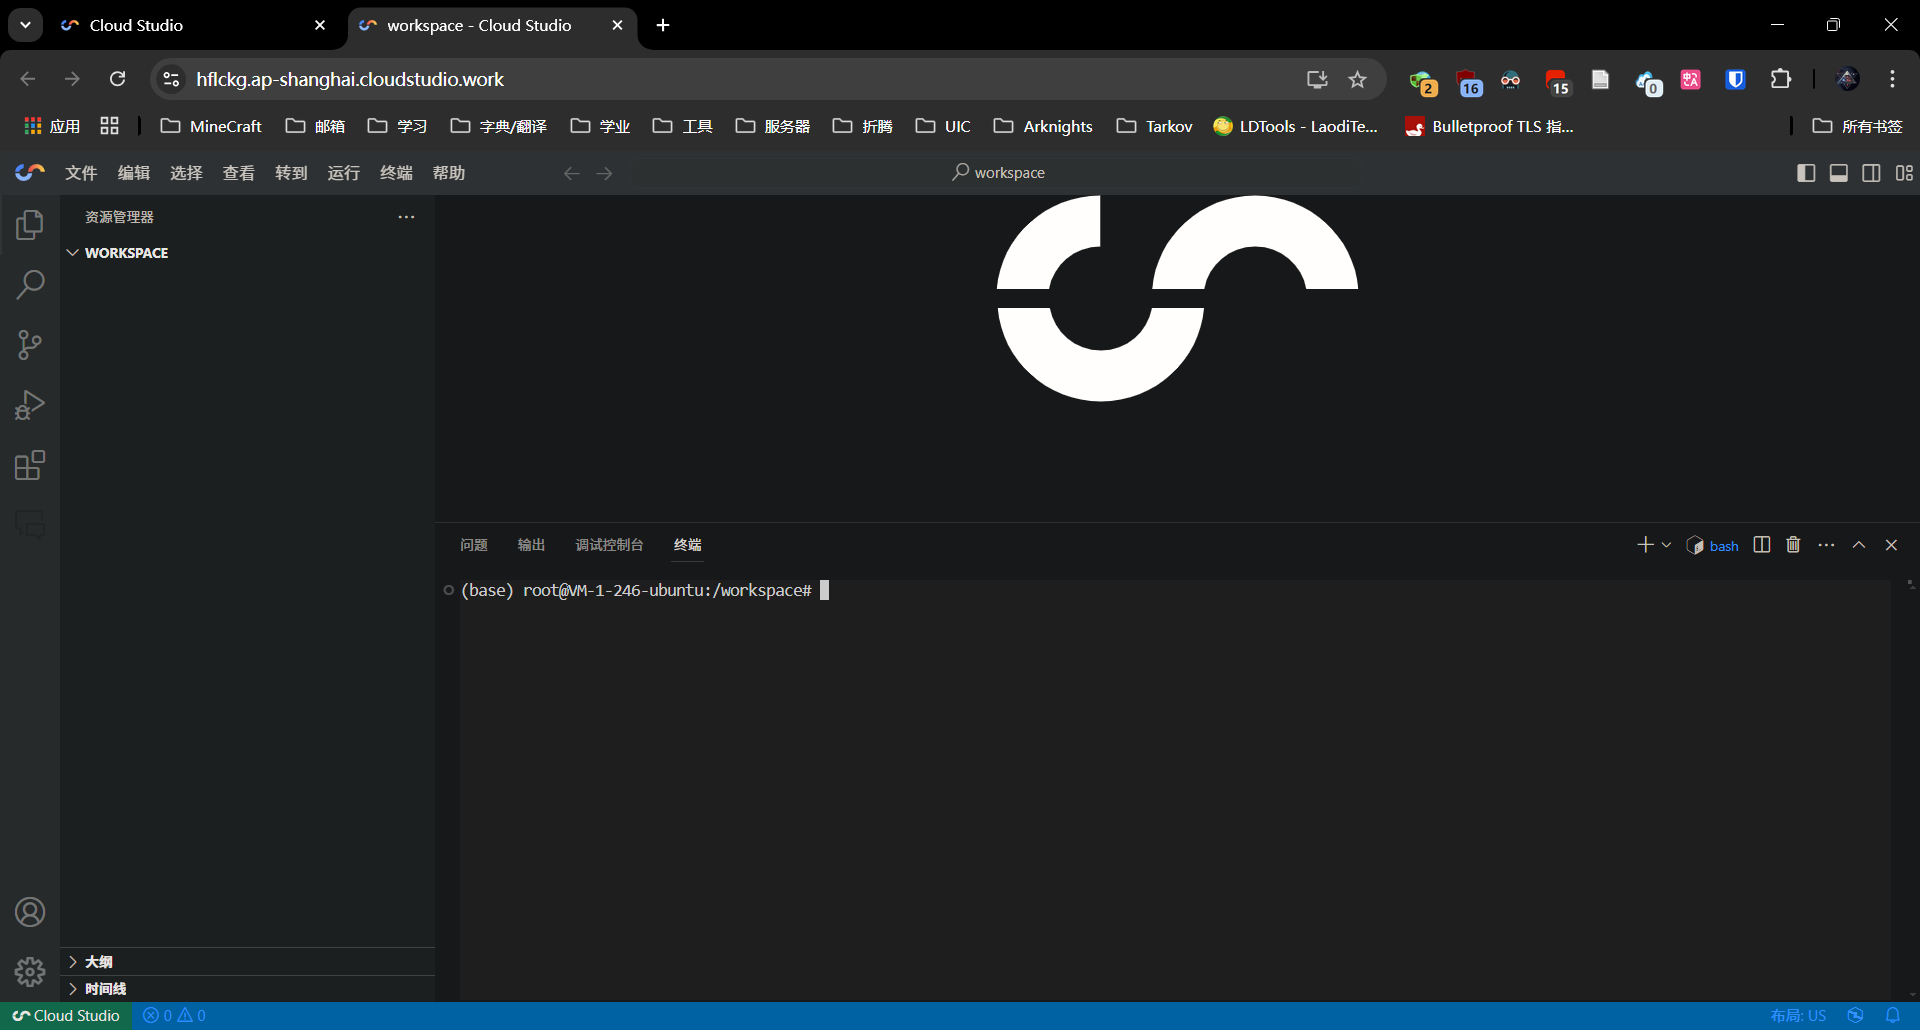Open the Explorer view in activity bar
The height and width of the screenshot is (1030, 1920).
(x=30, y=225)
